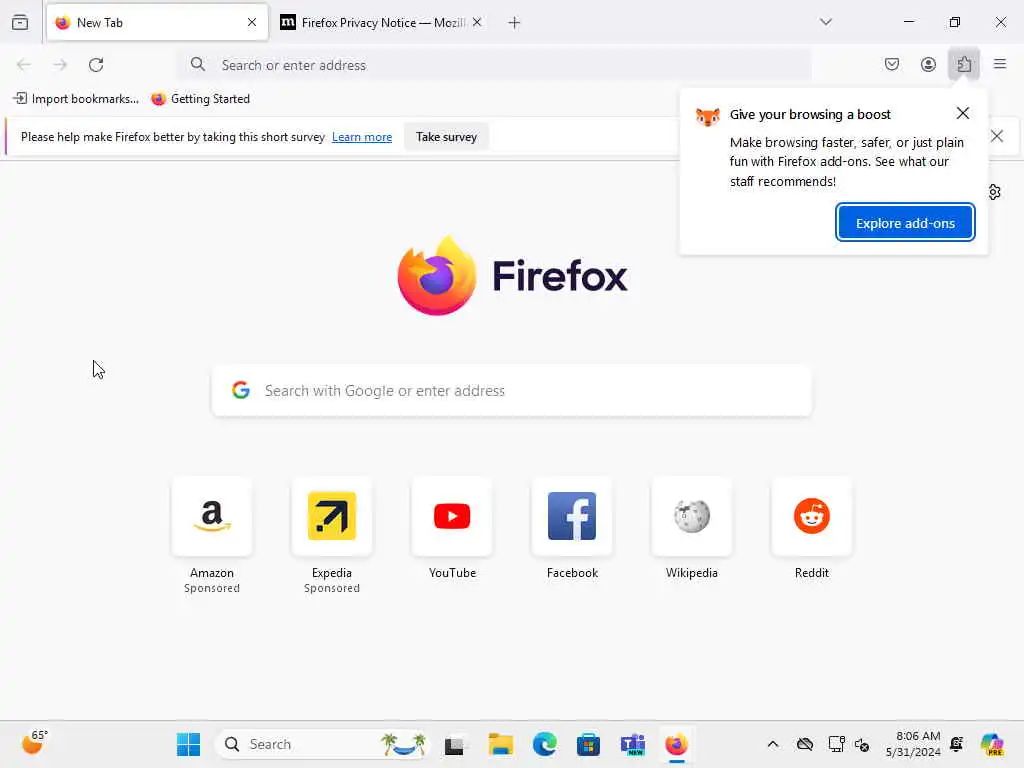Open the Windows Start menu
This screenshot has height=768, width=1024.
189,744
